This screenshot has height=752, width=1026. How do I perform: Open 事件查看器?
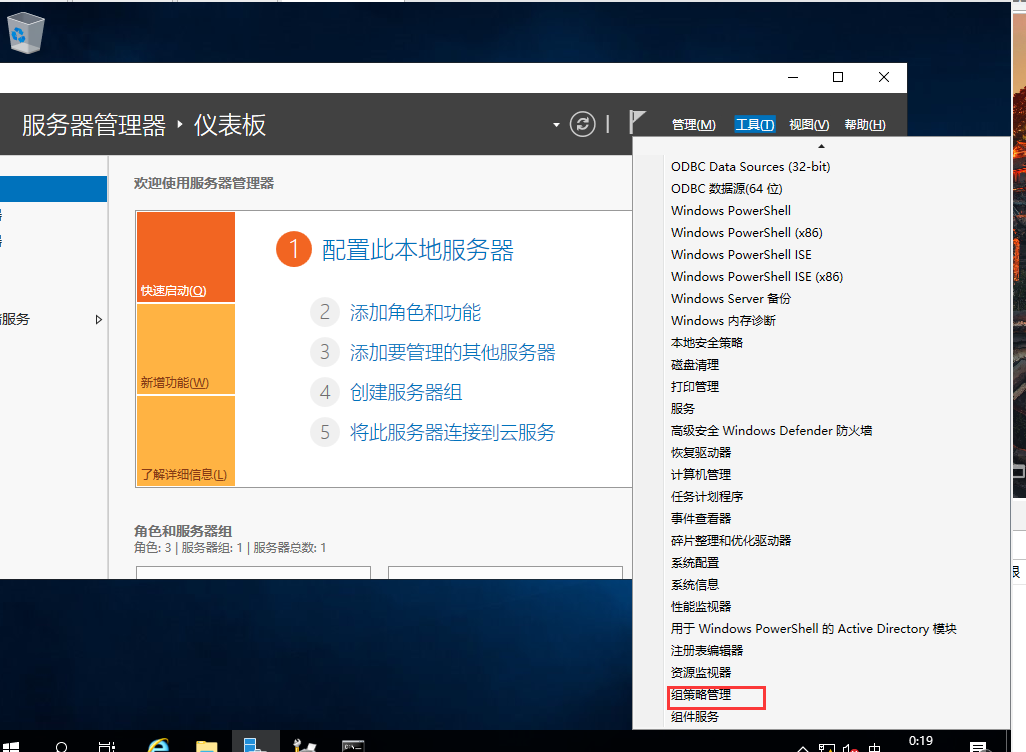[701, 518]
